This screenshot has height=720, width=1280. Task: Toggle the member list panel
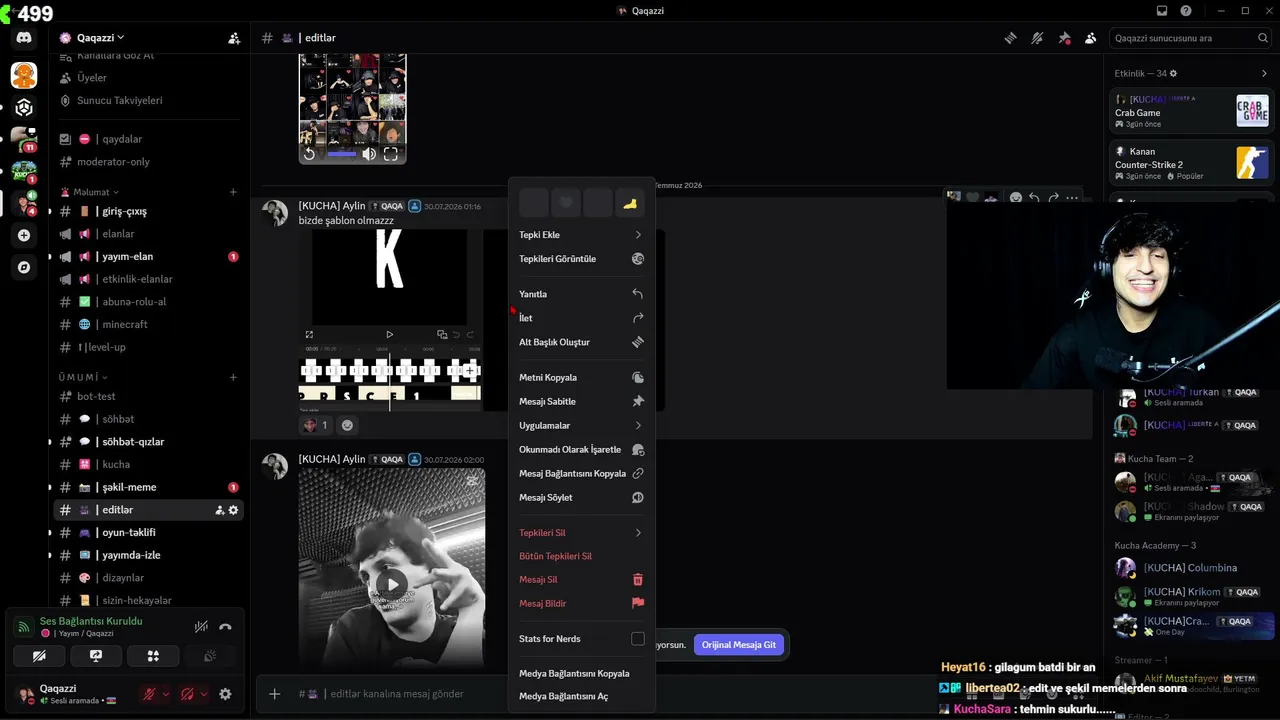coord(1090,38)
